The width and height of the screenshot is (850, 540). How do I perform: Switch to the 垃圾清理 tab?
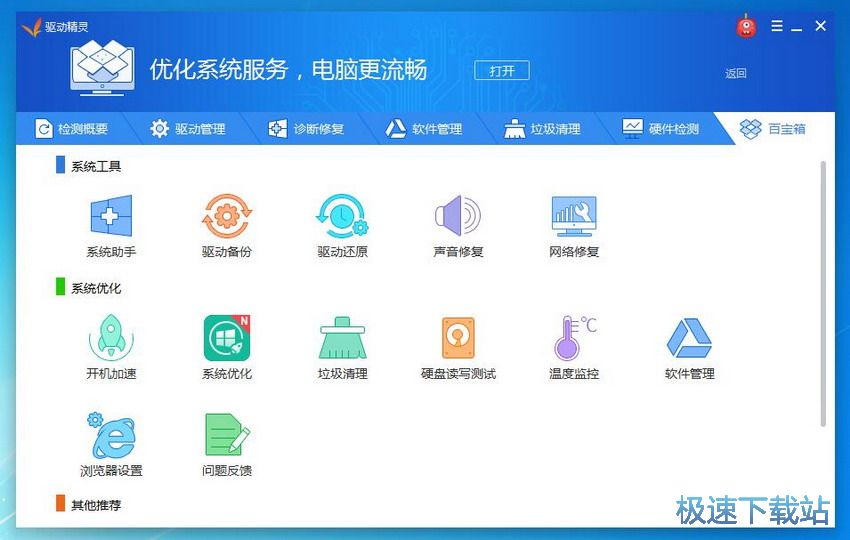(542, 128)
